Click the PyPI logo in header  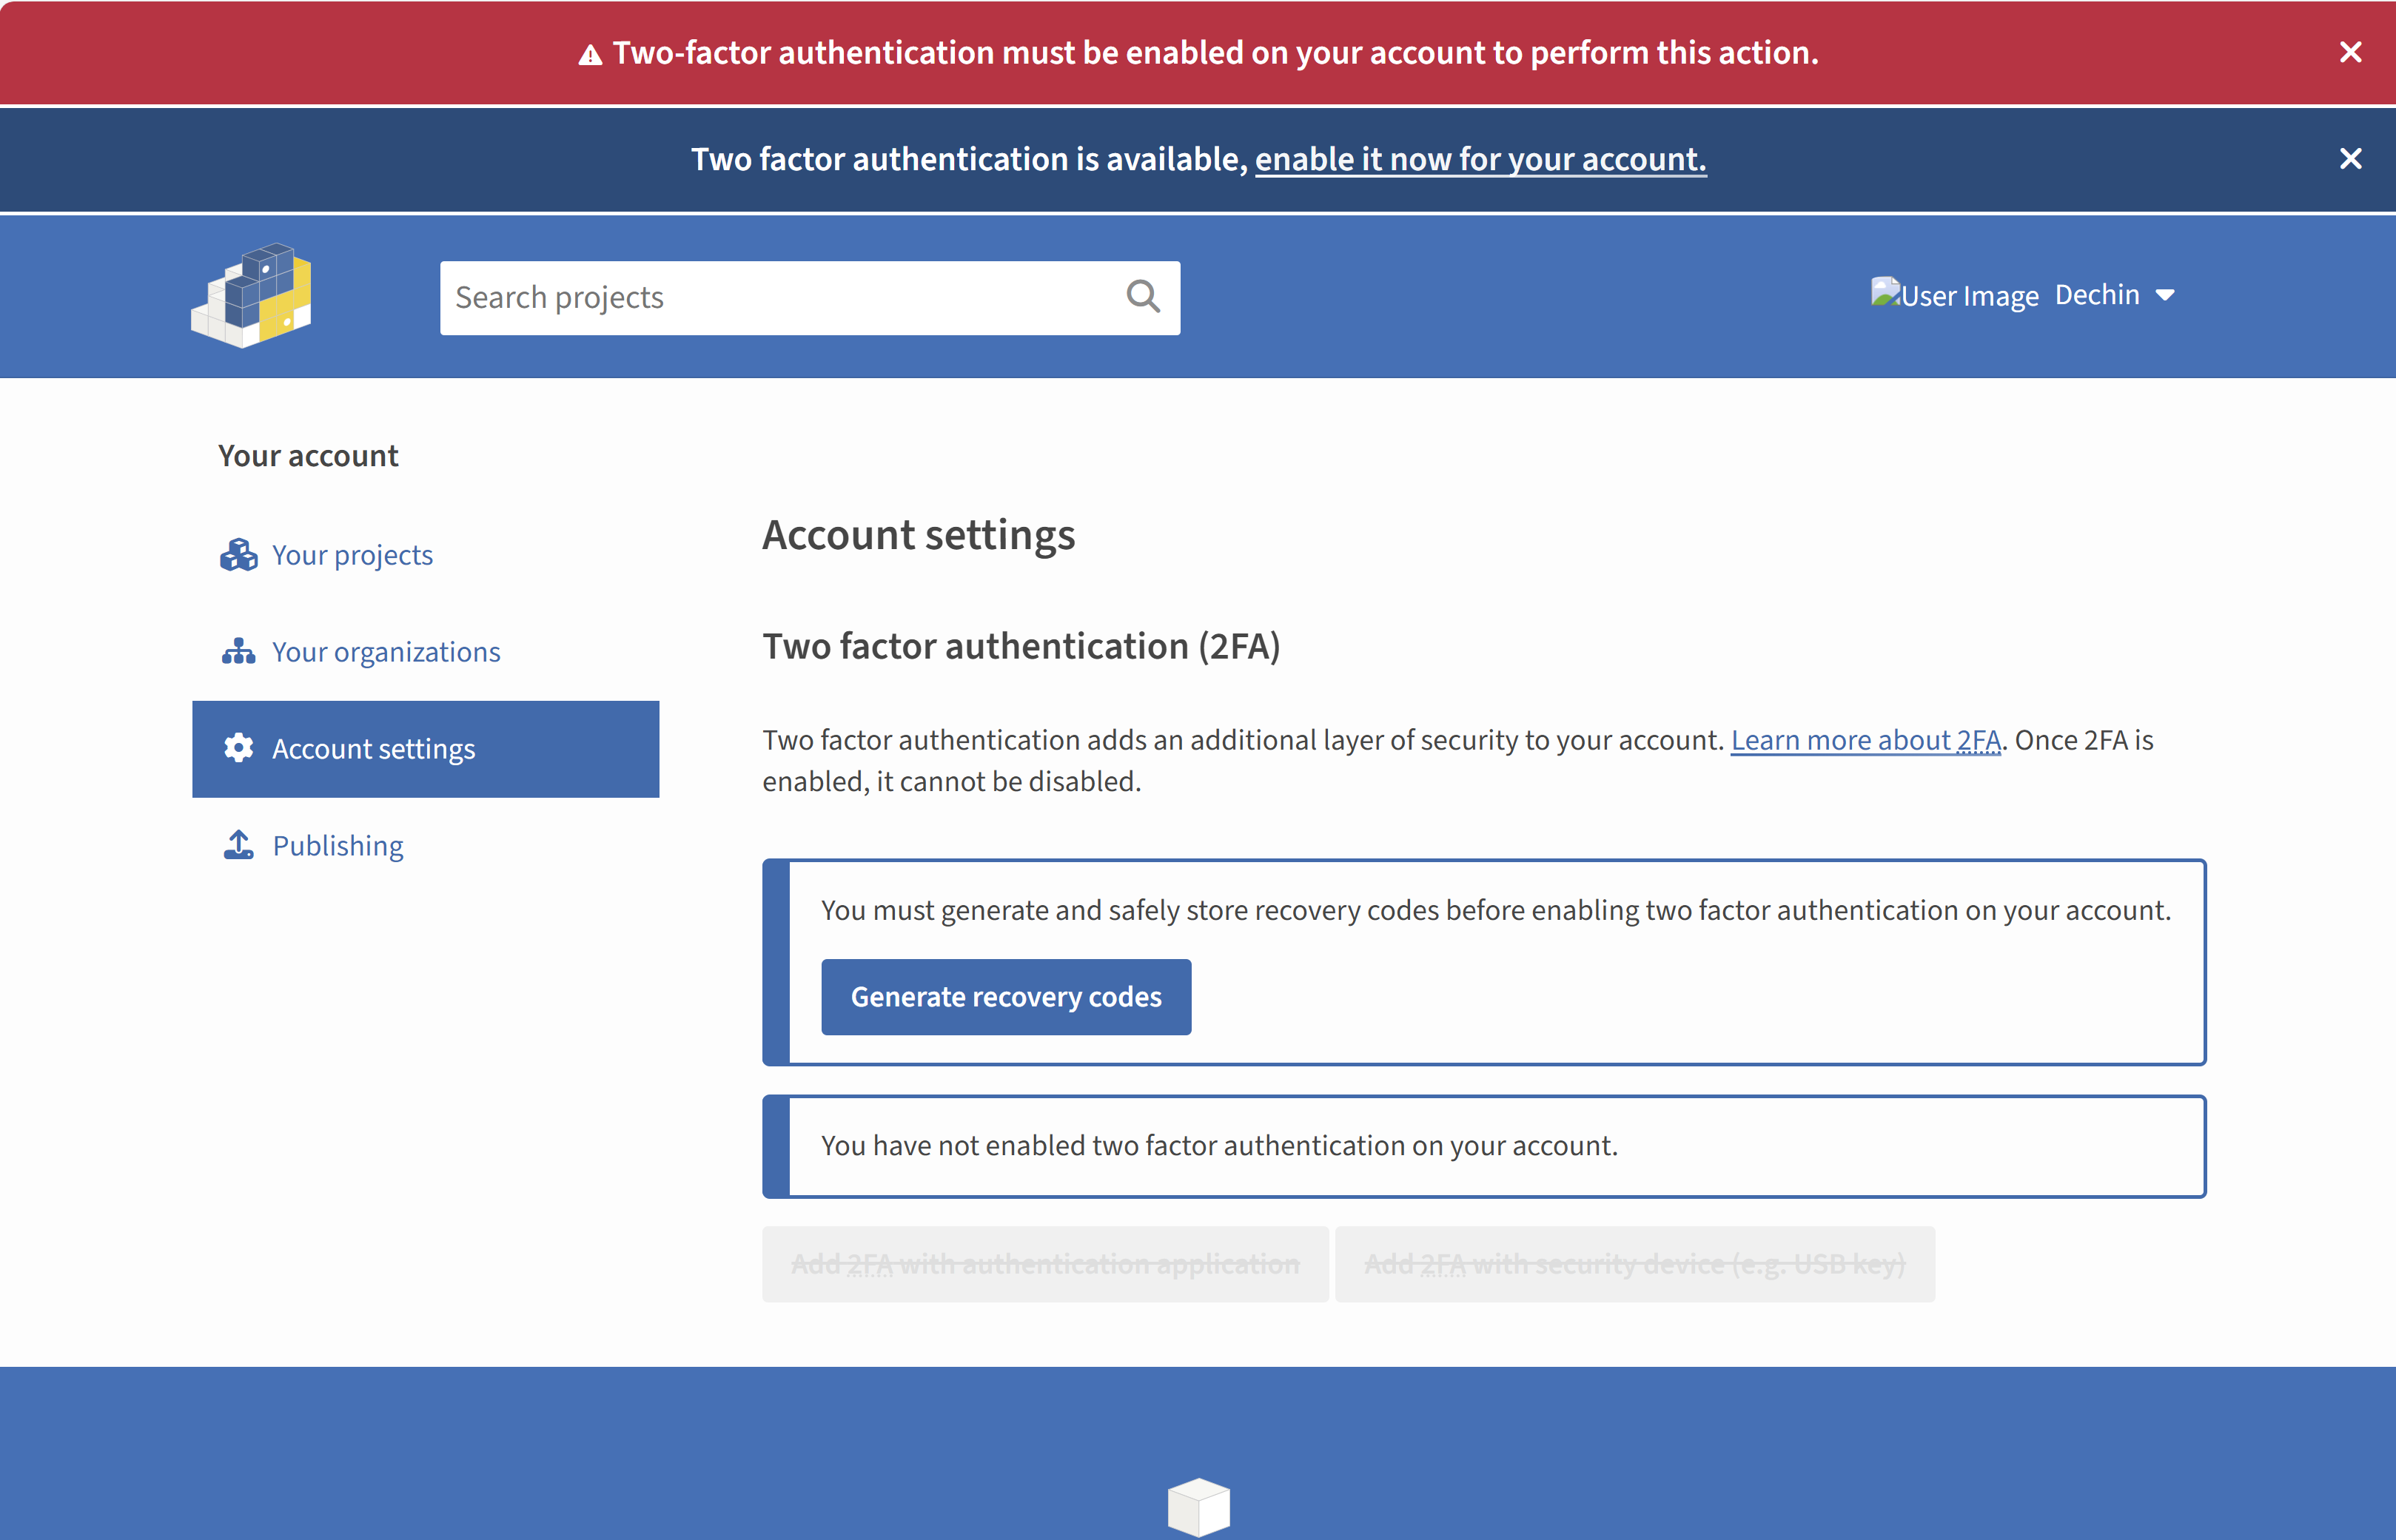point(252,295)
